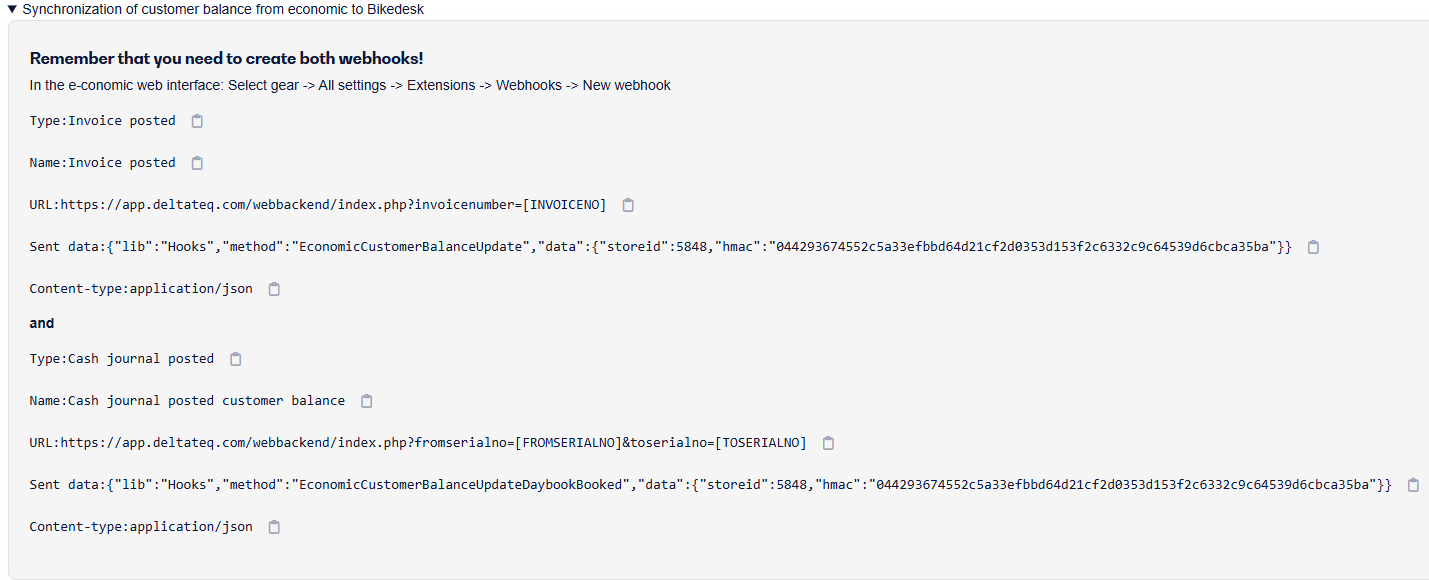The width and height of the screenshot is (1429, 580).
Task: Click the 'Remember that you need to create both webhooks!' heading
Action: (x=227, y=59)
